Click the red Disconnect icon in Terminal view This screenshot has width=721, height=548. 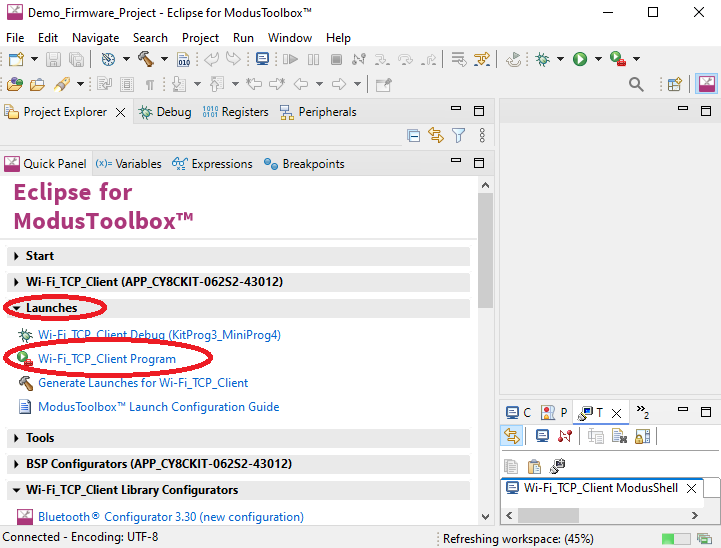pyautogui.click(x=565, y=435)
